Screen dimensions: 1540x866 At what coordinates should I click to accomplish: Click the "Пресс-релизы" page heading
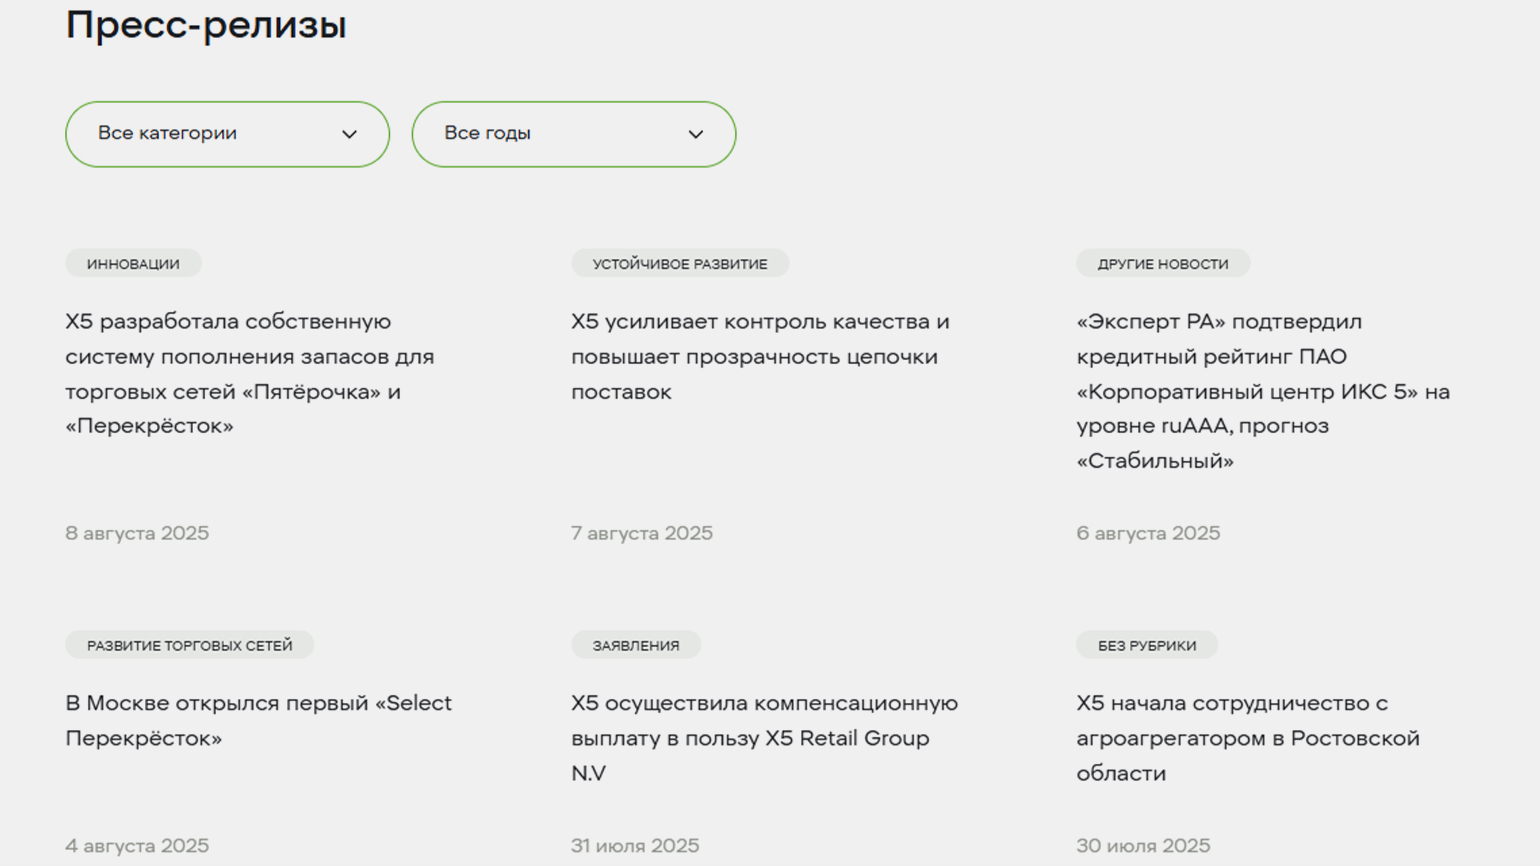point(206,25)
